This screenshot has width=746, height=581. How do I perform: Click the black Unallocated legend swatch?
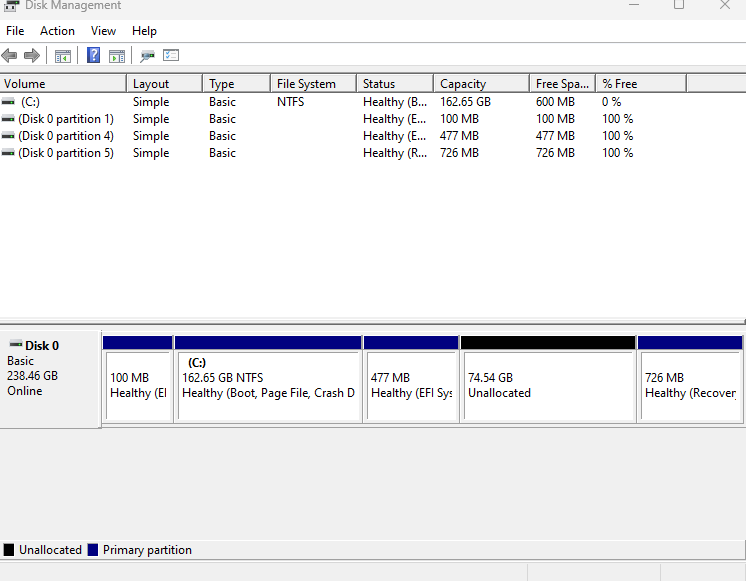point(9,550)
